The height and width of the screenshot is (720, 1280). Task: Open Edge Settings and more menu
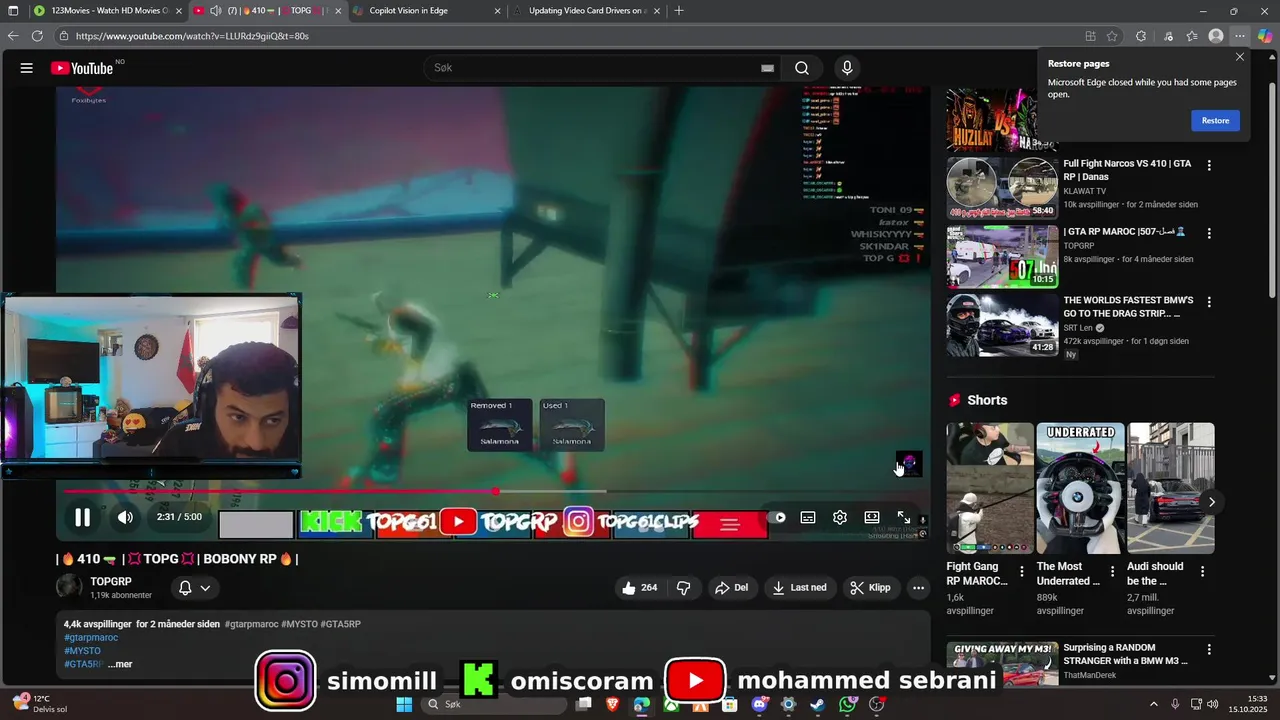(x=1240, y=36)
